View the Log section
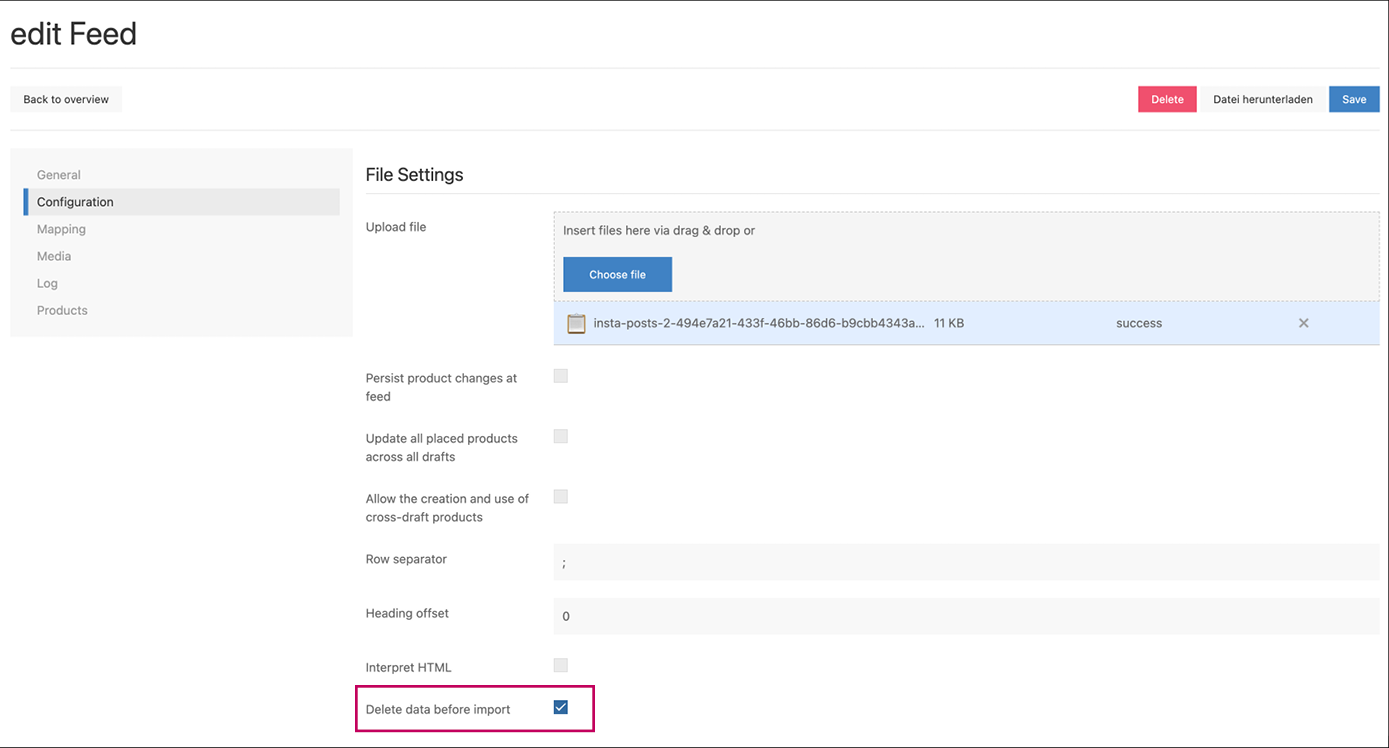The height and width of the screenshot is (748, 1389). tap(47, 283)
